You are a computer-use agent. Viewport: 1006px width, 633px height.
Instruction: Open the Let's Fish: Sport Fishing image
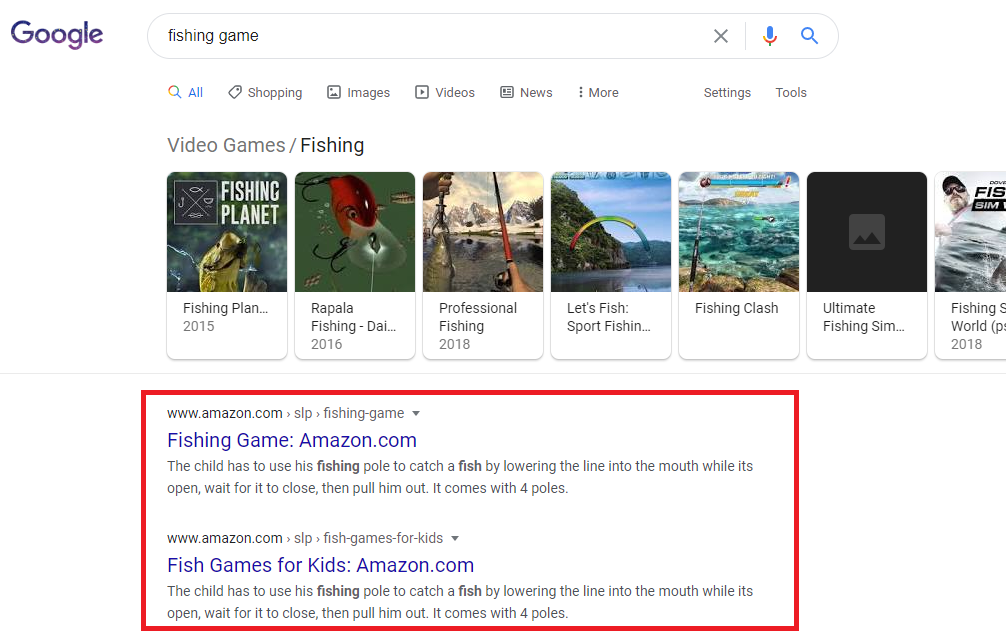tap(611, 232)
